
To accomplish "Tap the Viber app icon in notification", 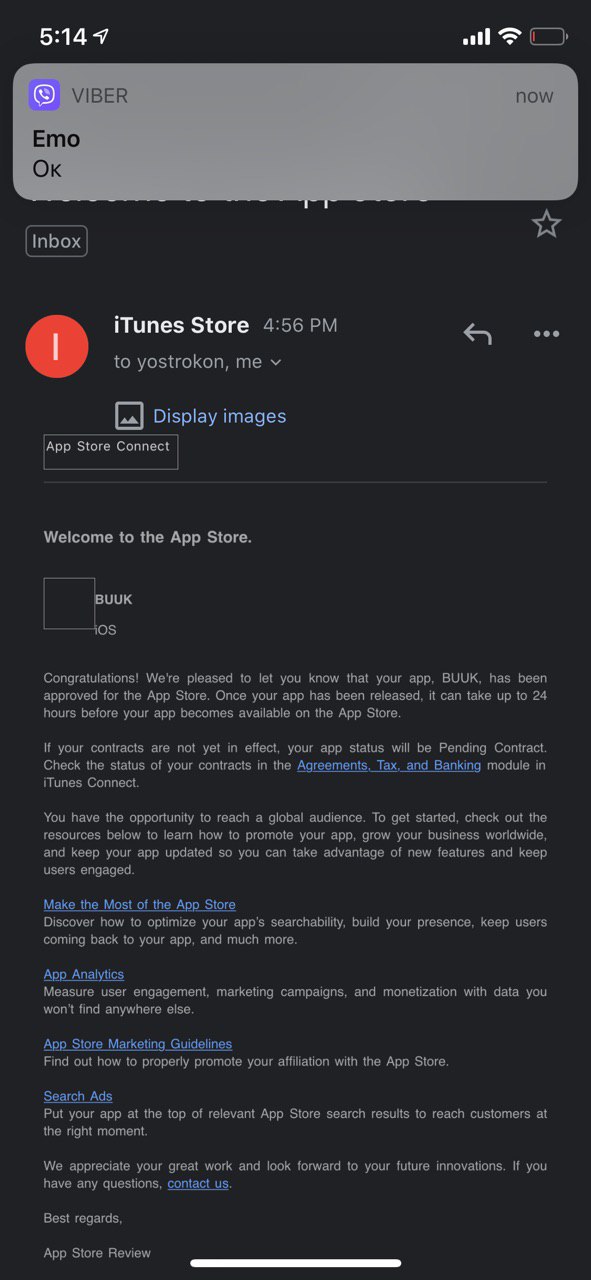I will [x=45, y=96].
